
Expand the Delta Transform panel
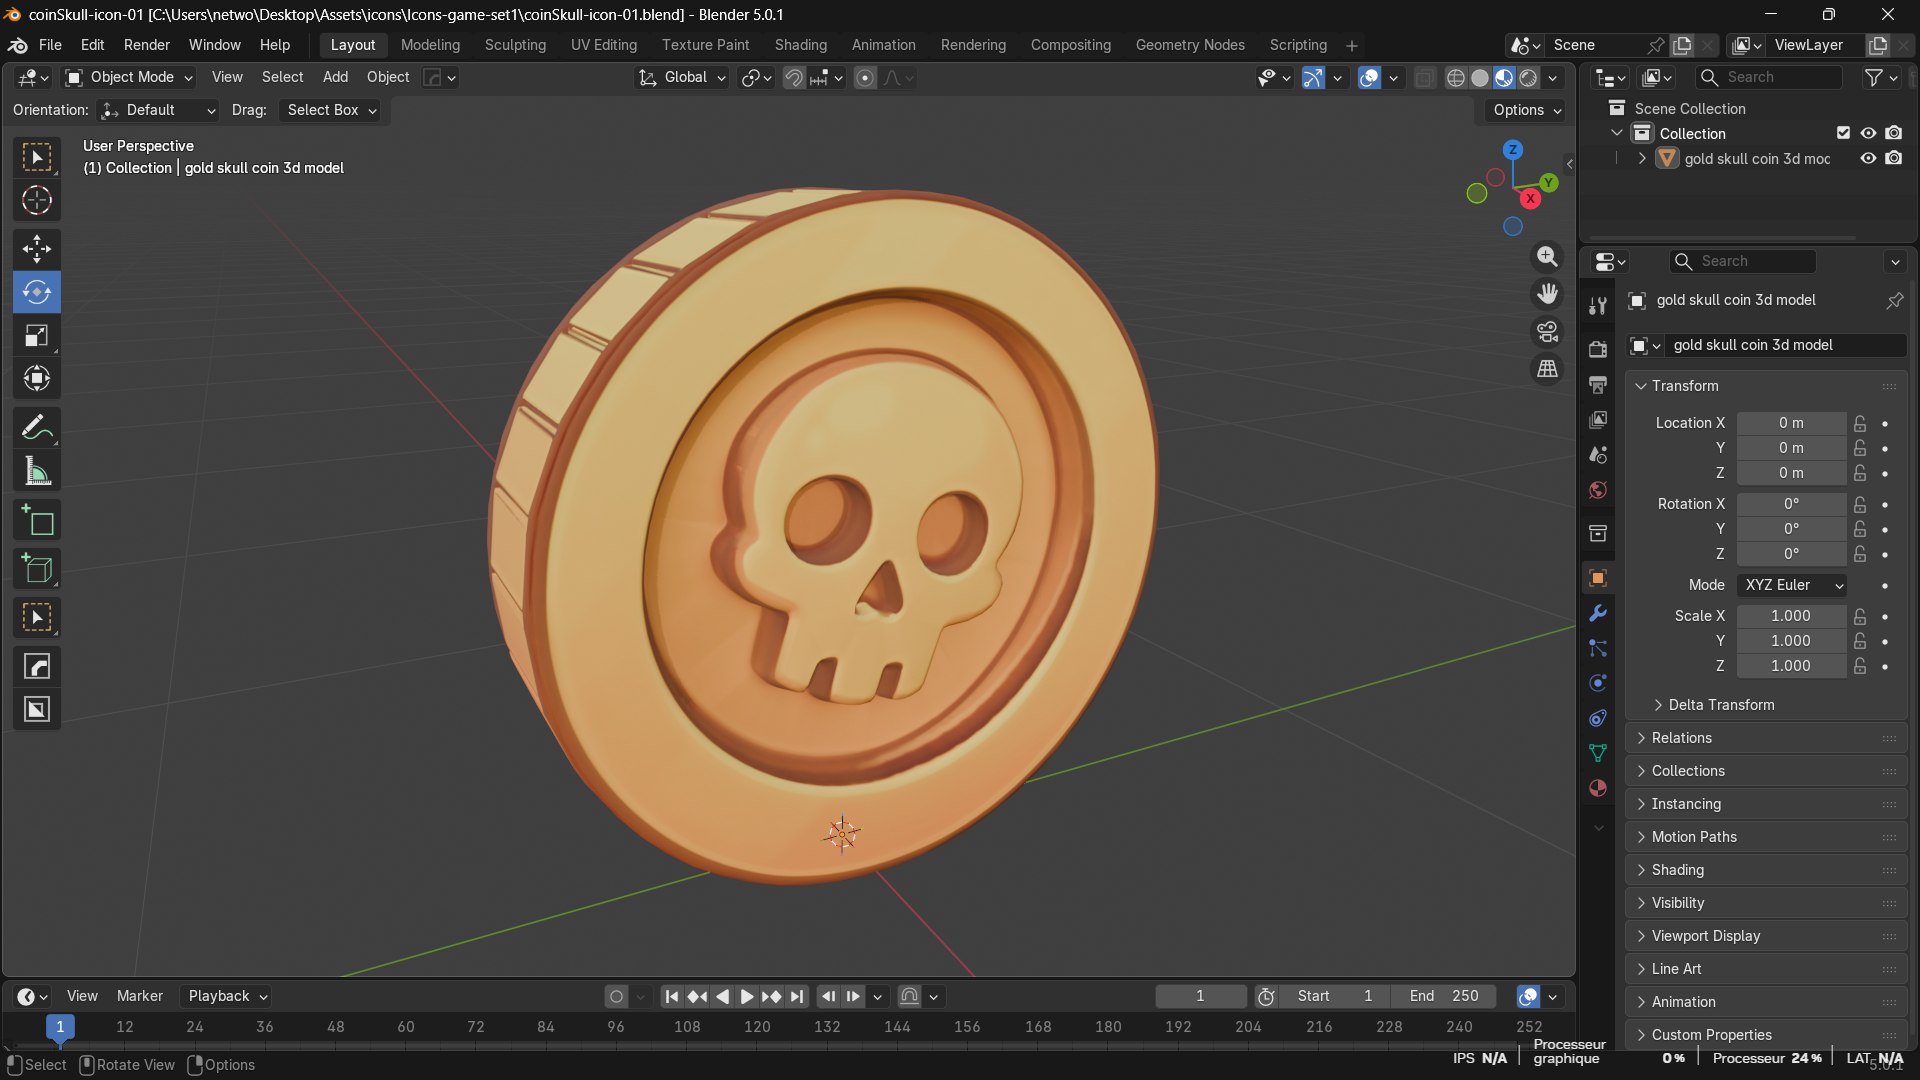[1720, 705]
